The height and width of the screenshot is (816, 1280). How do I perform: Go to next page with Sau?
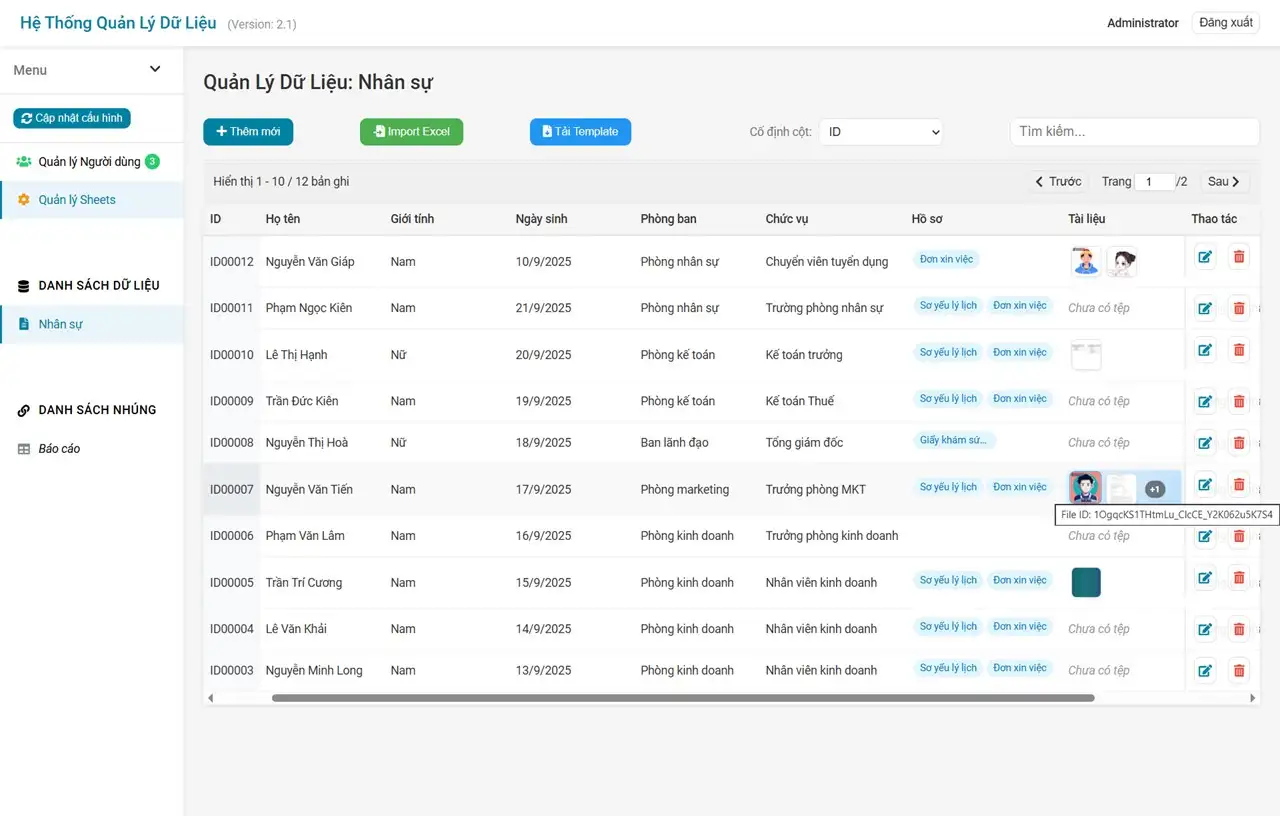[x=1224, y=181]
